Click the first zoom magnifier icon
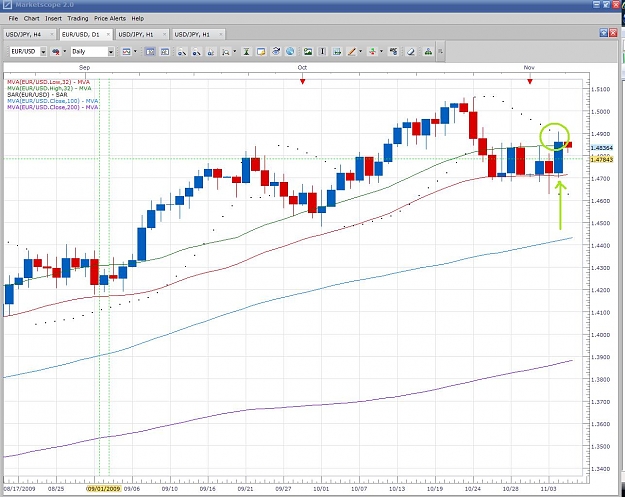Viewport: 625px width, 497px height. coord(182,51)
